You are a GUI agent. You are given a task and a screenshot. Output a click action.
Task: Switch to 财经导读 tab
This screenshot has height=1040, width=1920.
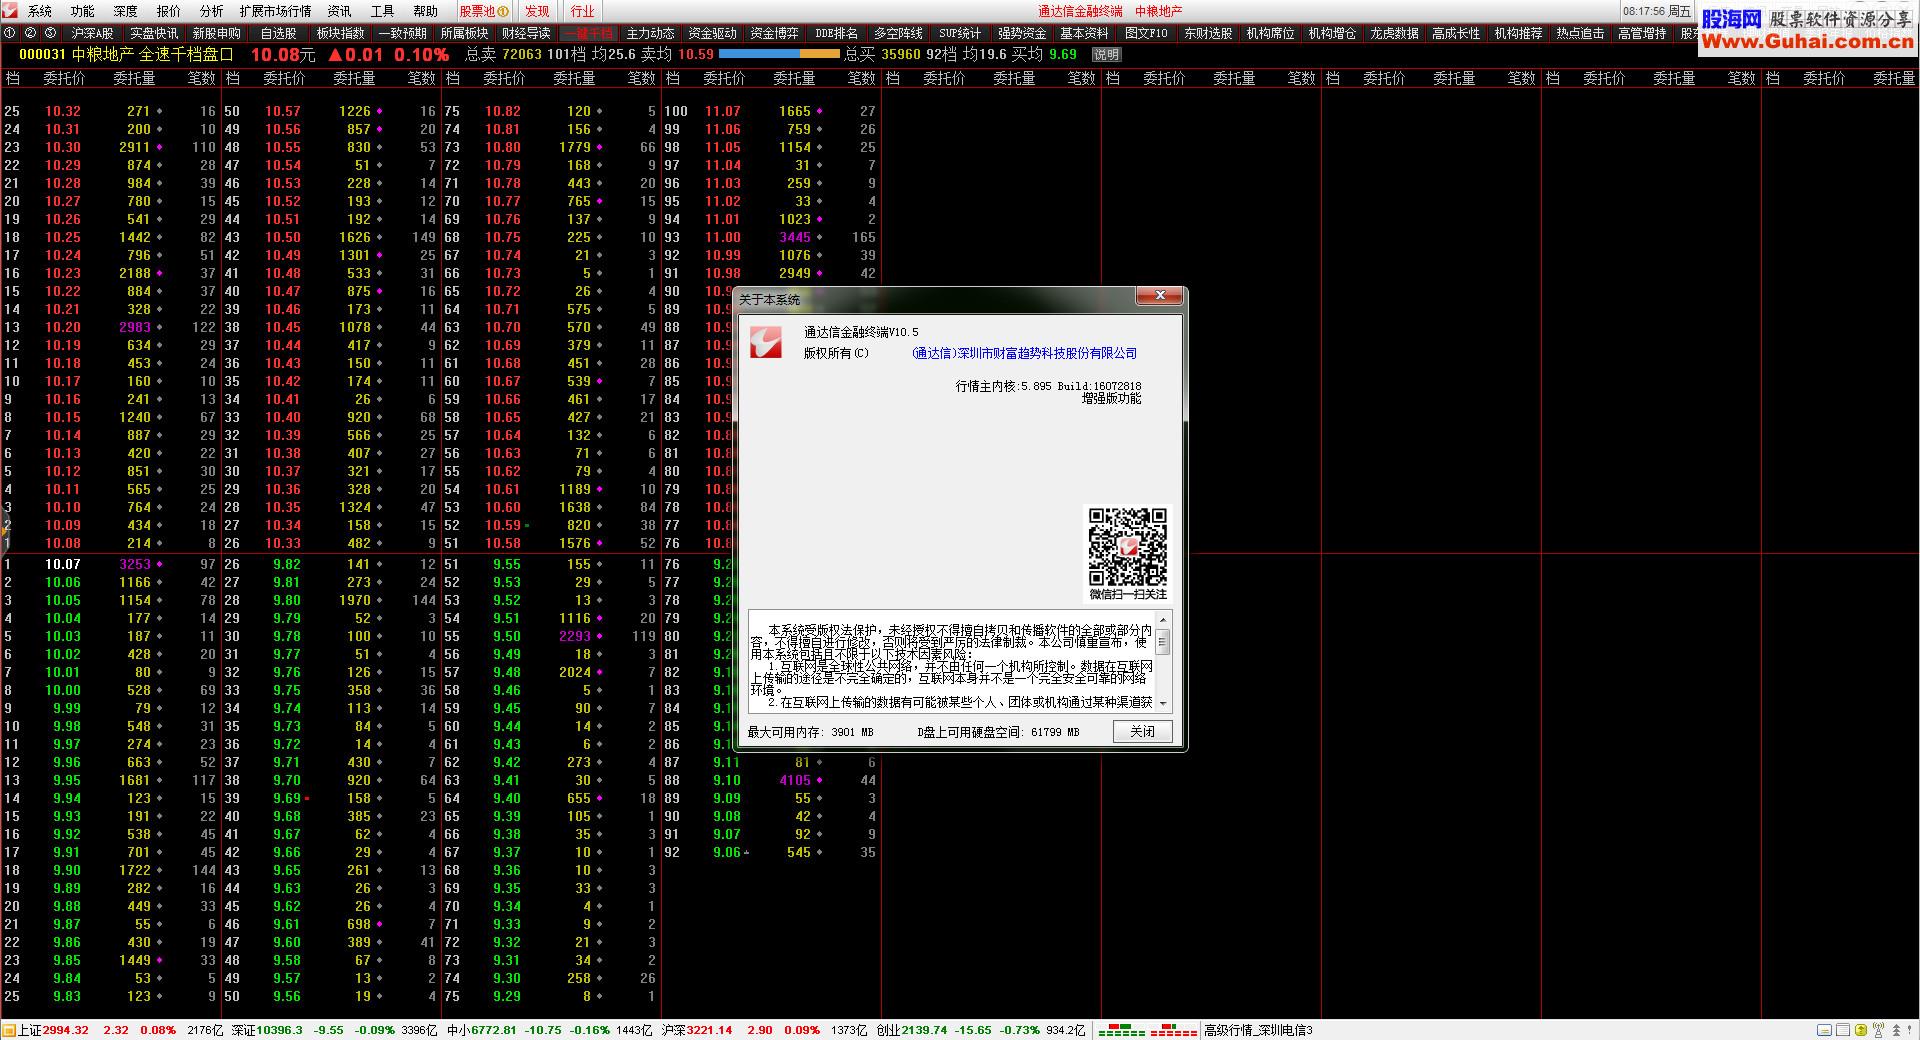coord(526,33)
